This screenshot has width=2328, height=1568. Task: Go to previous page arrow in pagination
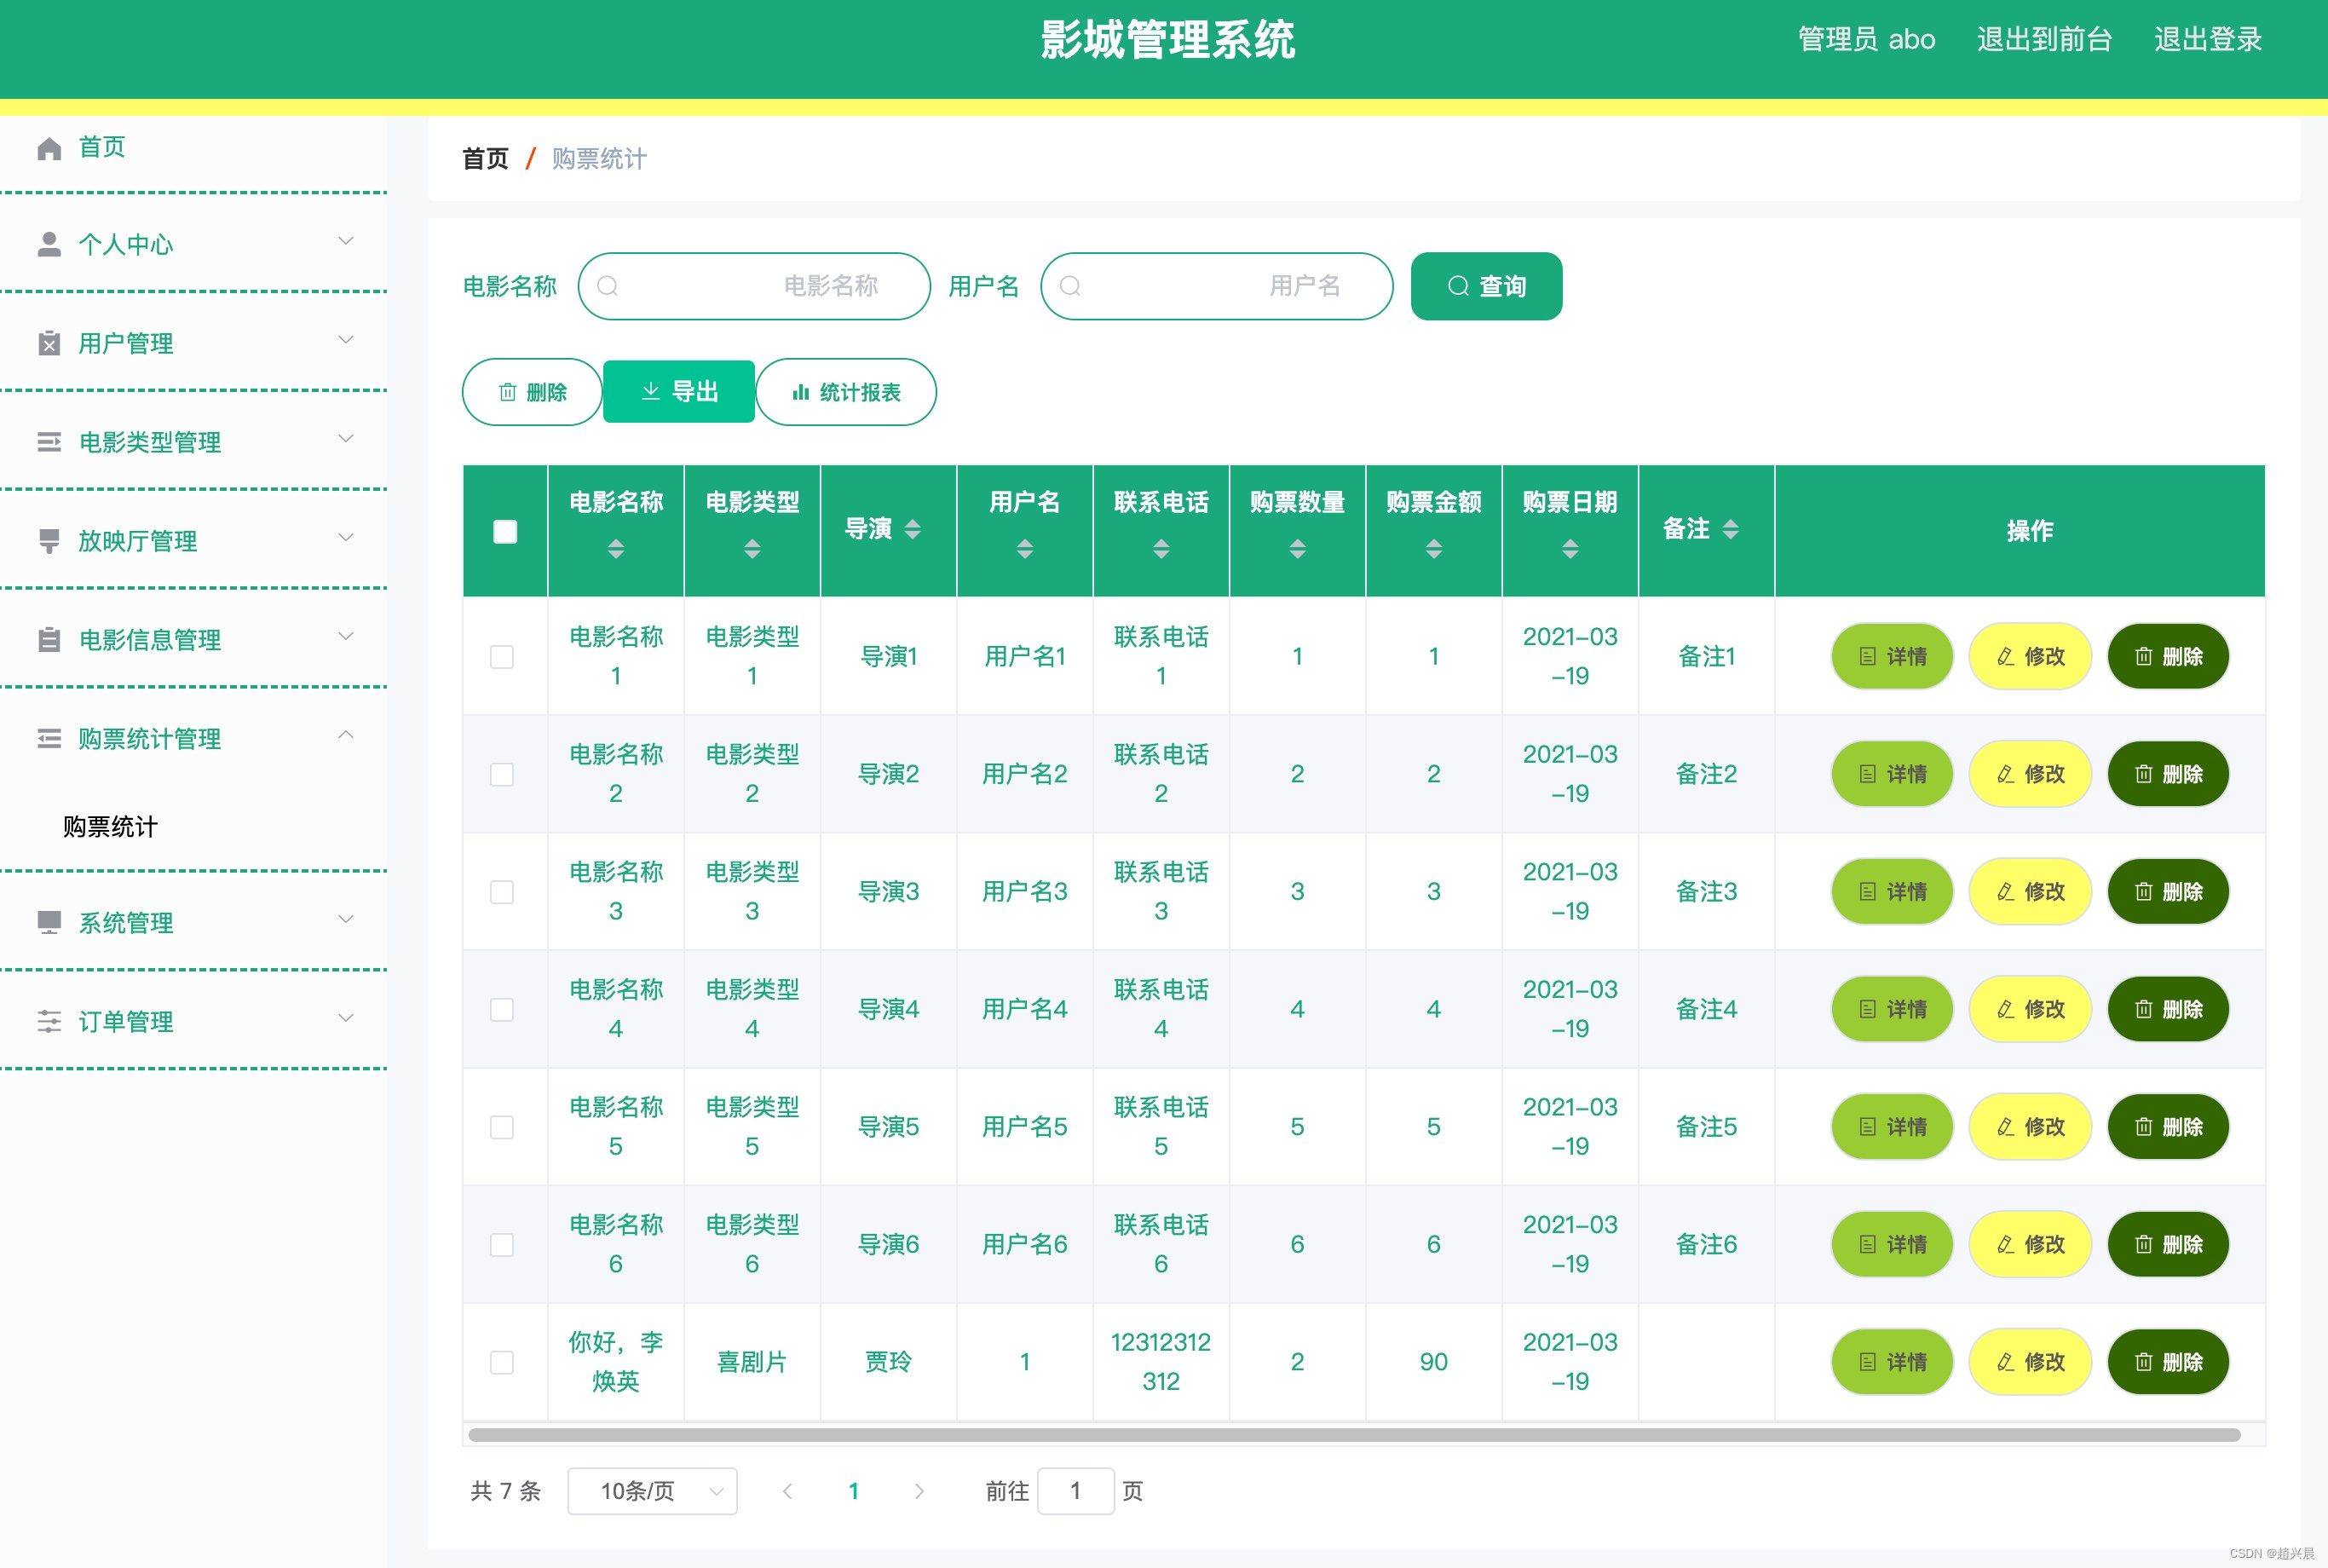788,1491
